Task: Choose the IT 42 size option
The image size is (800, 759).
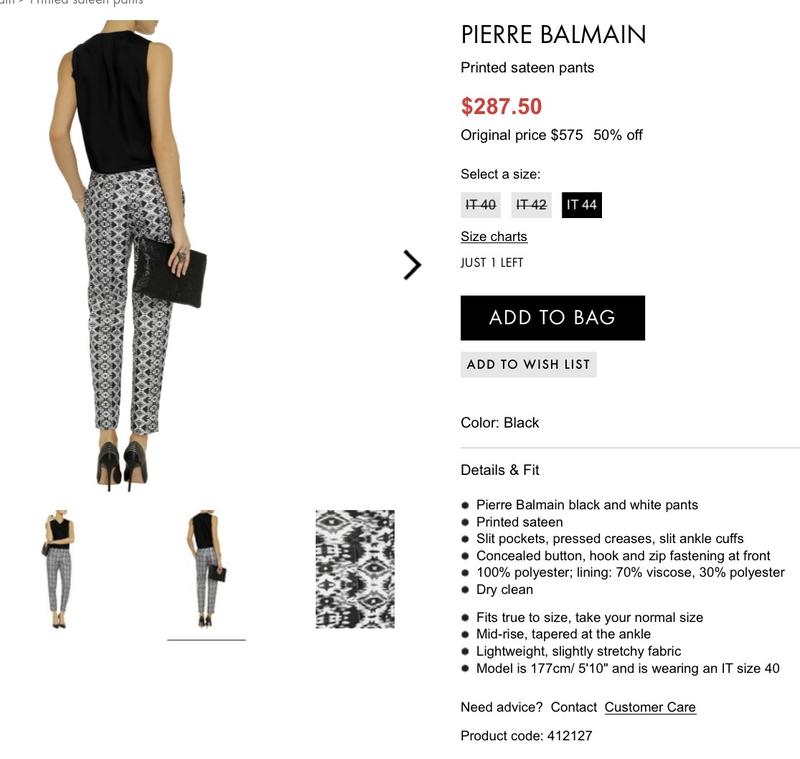Action: pos(531,205)
